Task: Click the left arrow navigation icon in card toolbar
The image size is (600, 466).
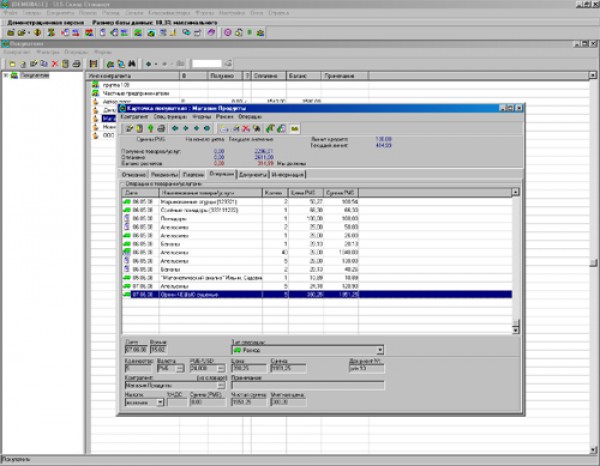Action: point(175,129)
